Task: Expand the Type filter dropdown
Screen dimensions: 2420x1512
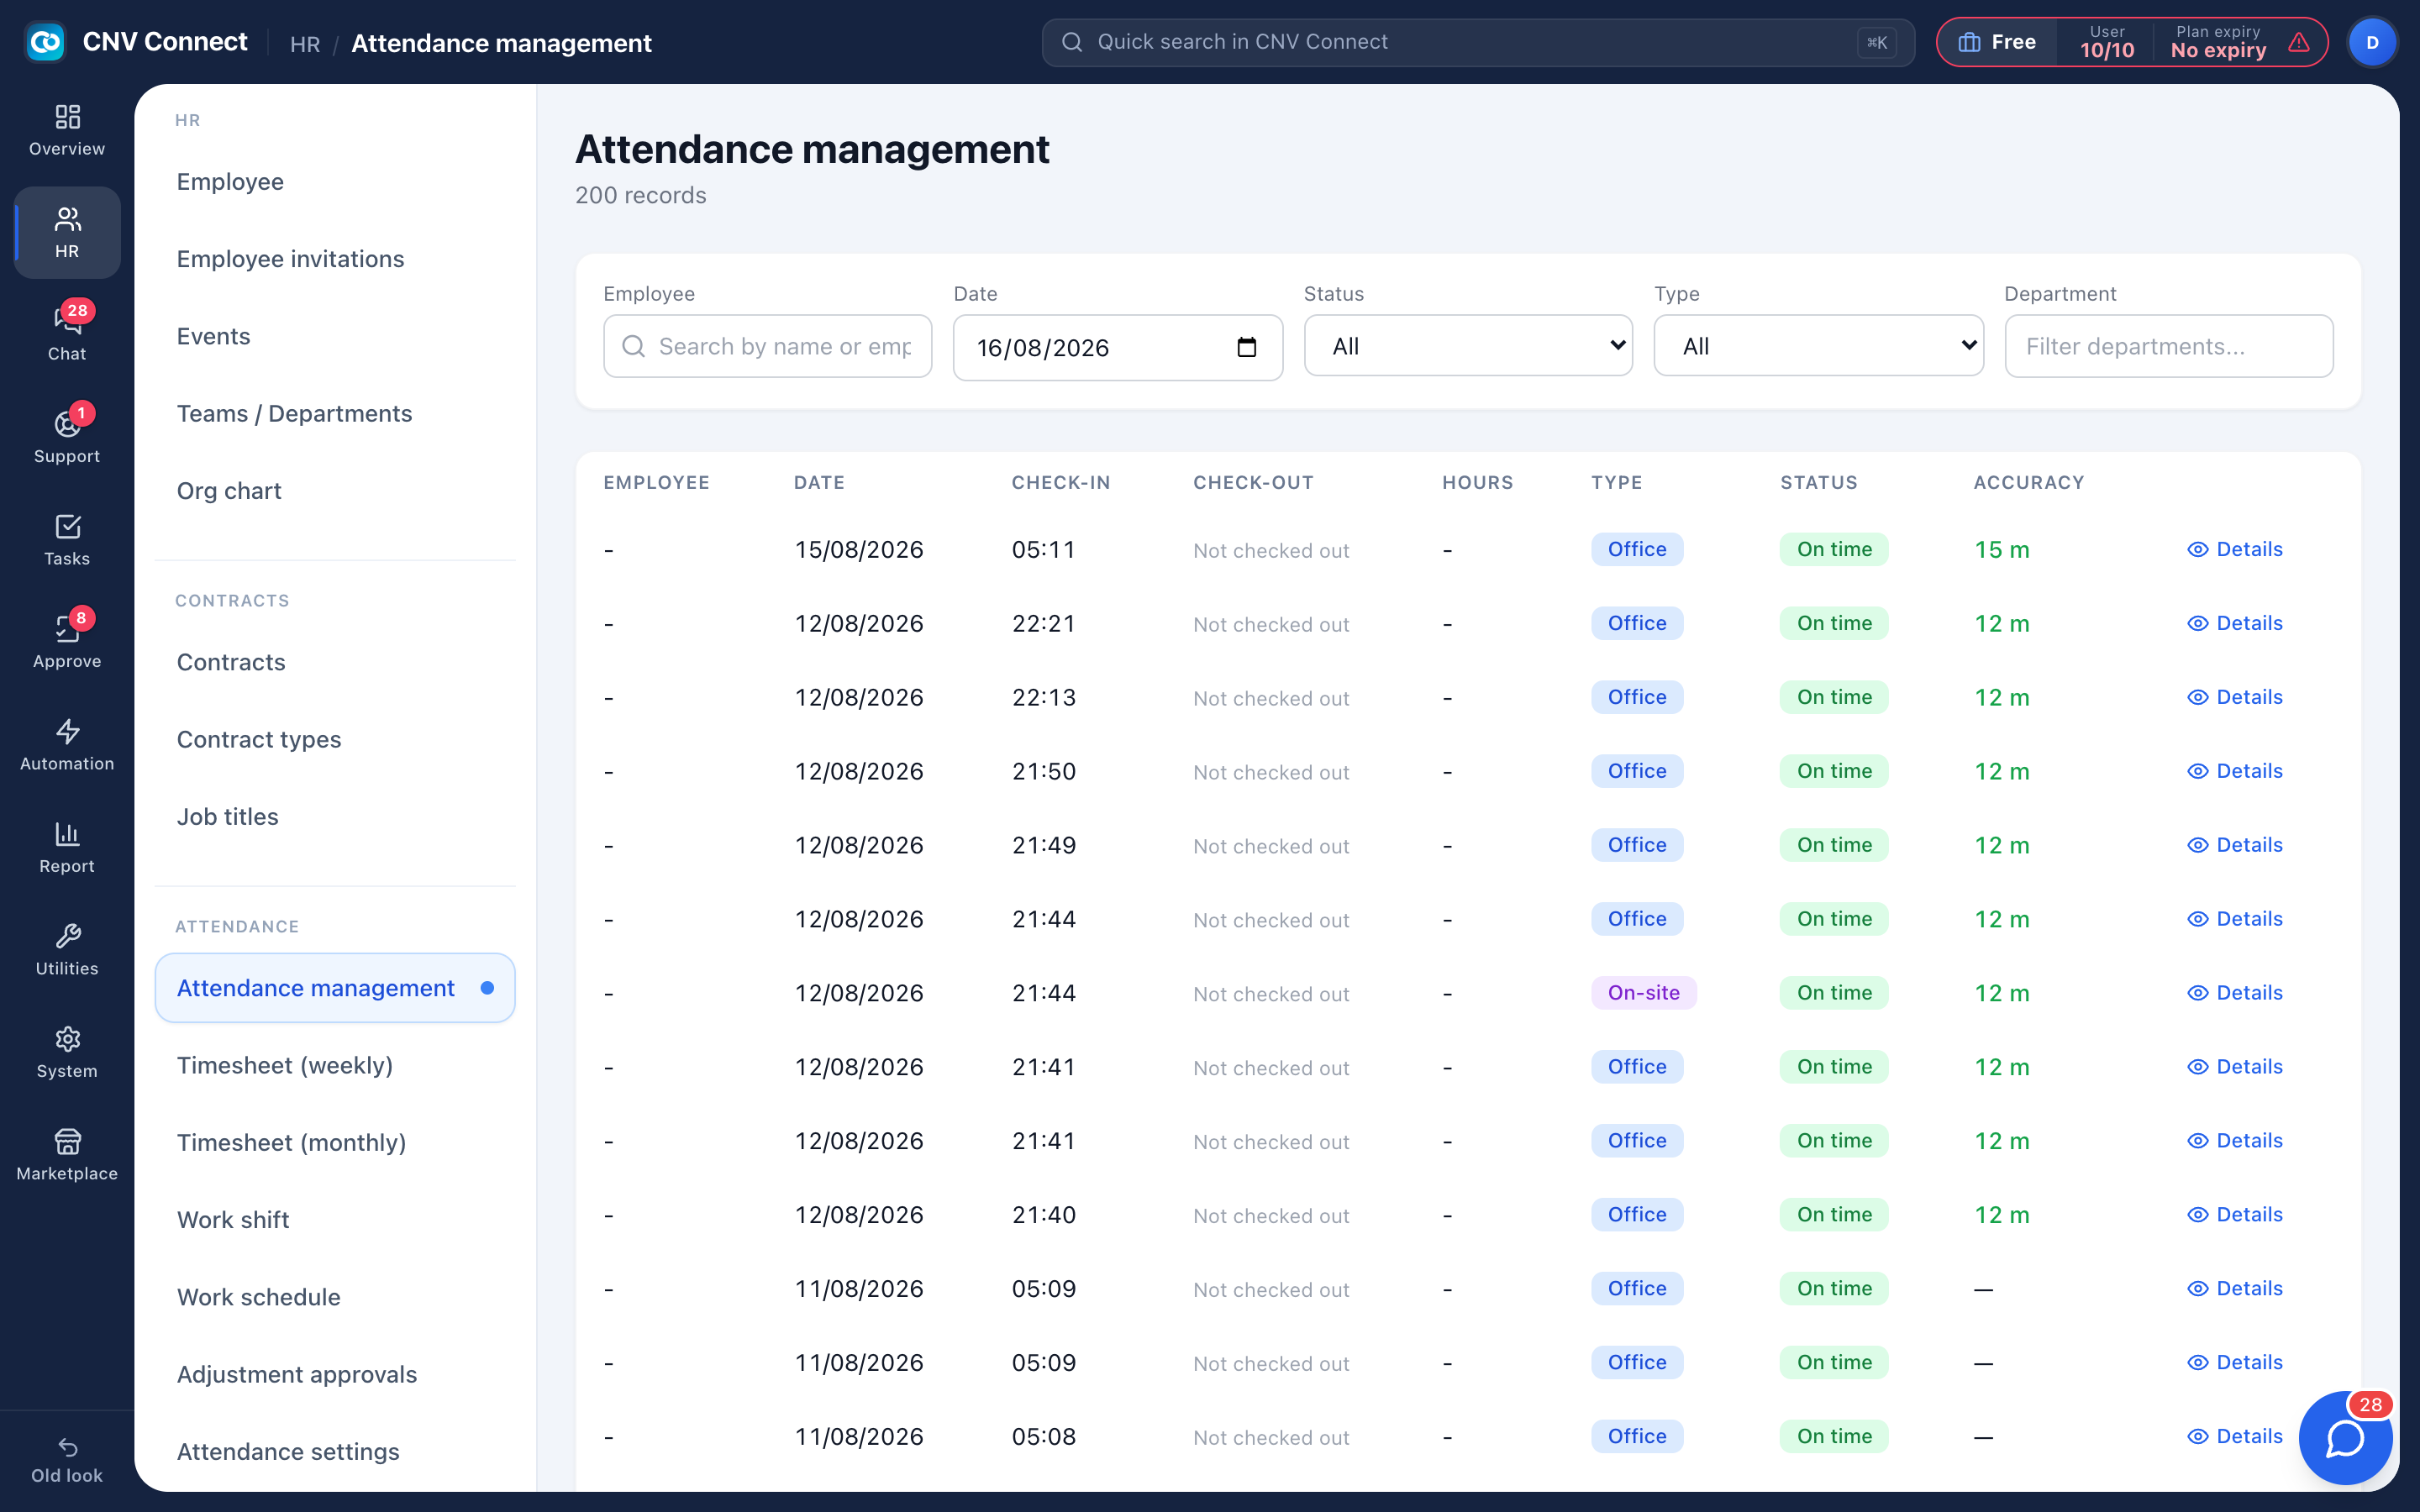Action: click(x=1818, y=346)
